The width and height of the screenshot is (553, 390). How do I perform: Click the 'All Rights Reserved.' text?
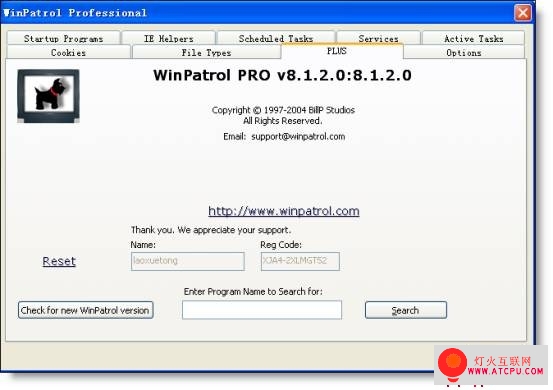[x=282, y=121]
